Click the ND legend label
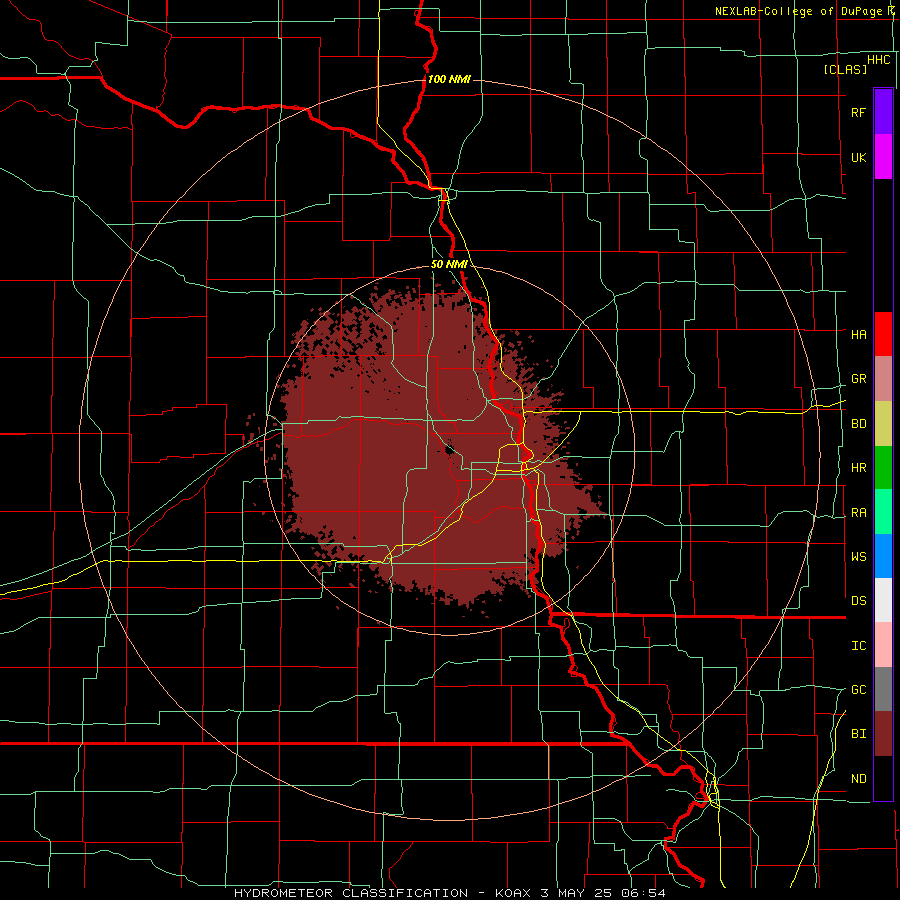The height and width of the screenshot is (900, 900). click(x=859, y=779)
